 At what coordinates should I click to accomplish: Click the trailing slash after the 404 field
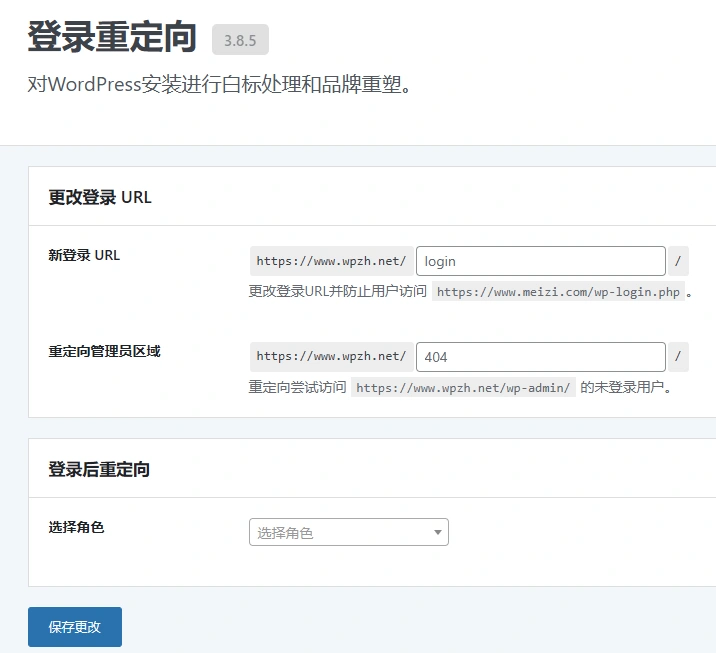click(x=678, y=357)
